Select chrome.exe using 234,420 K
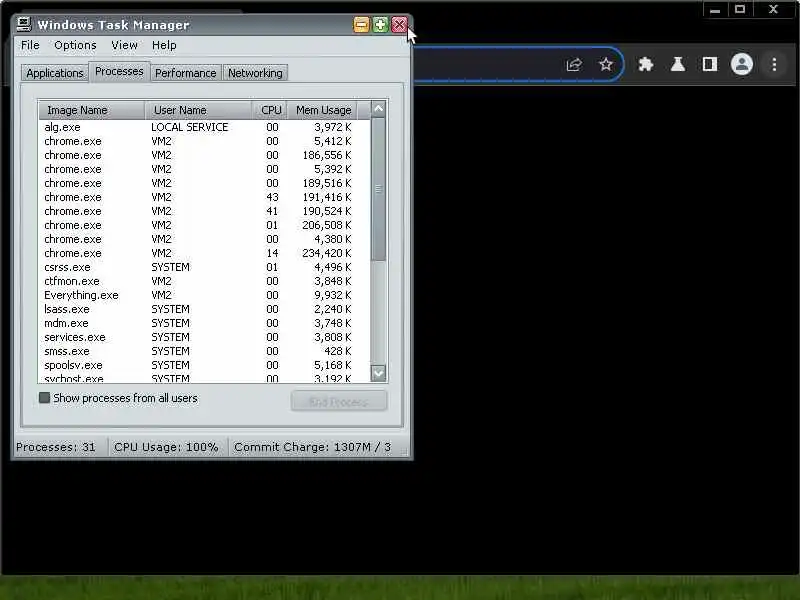The width and height of the screenshot is (800, 600). click(205, 253)
